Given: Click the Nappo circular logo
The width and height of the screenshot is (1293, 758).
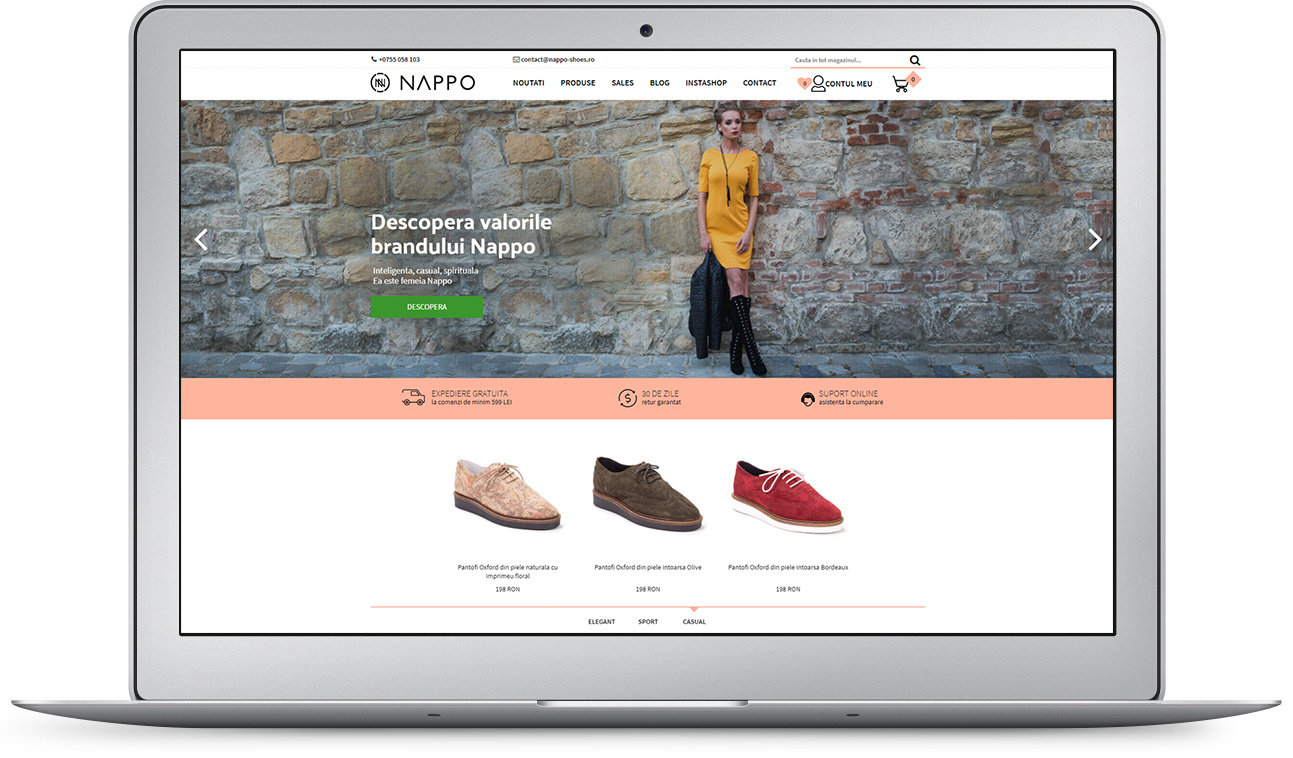Looking at the screenshot, I should tap(380, 83).
